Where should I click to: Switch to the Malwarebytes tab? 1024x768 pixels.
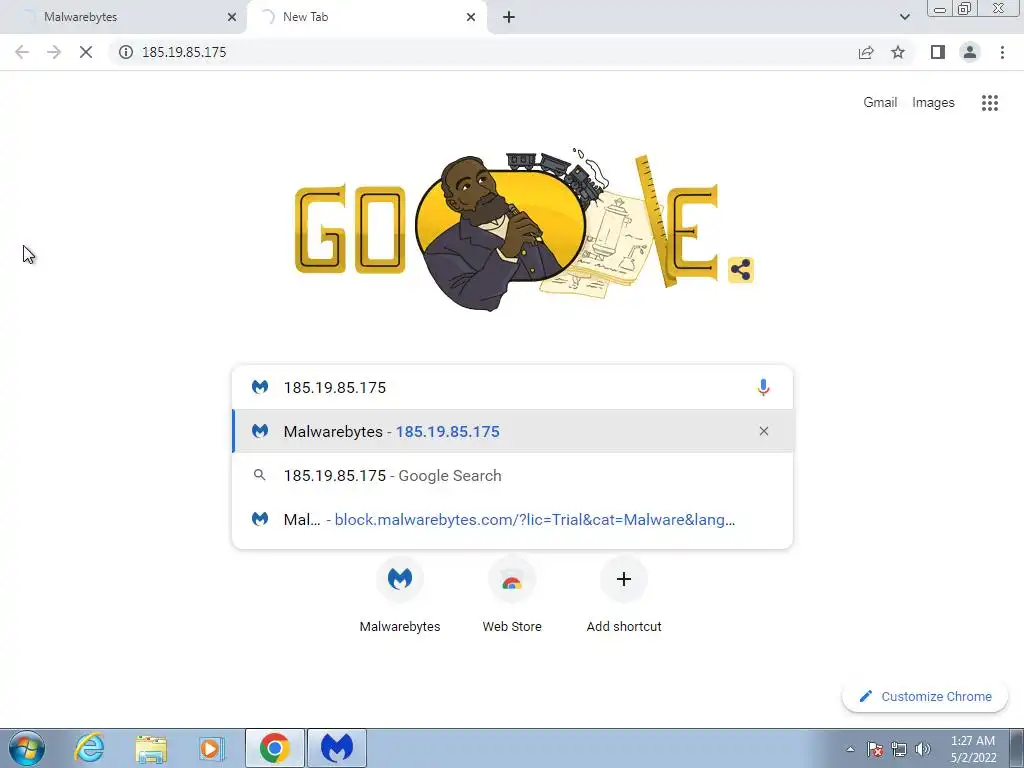pos(123,17)
